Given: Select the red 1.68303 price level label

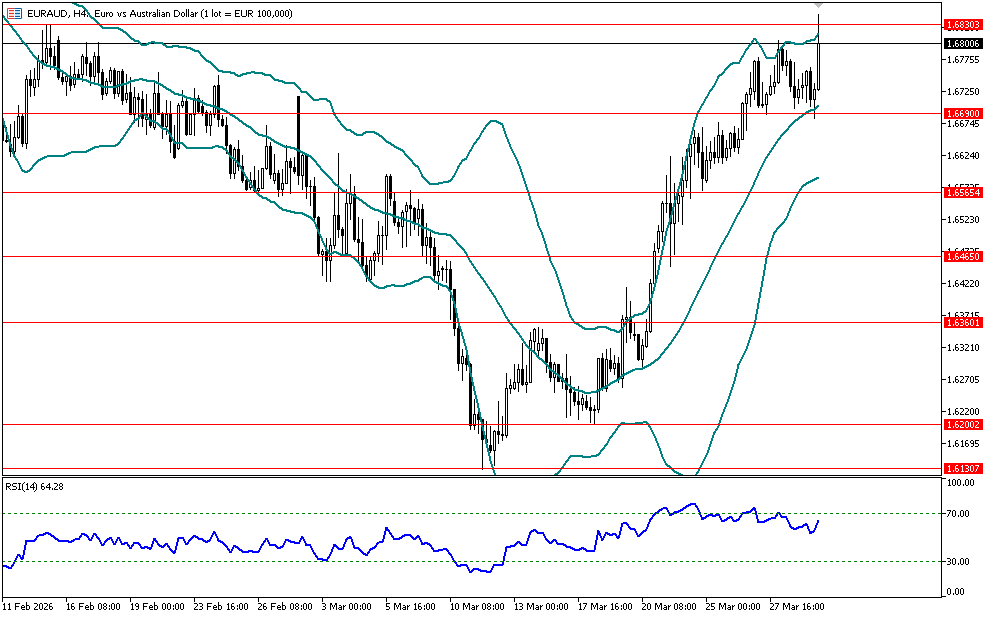Looking at the screenshot, I should pos(962,24).
